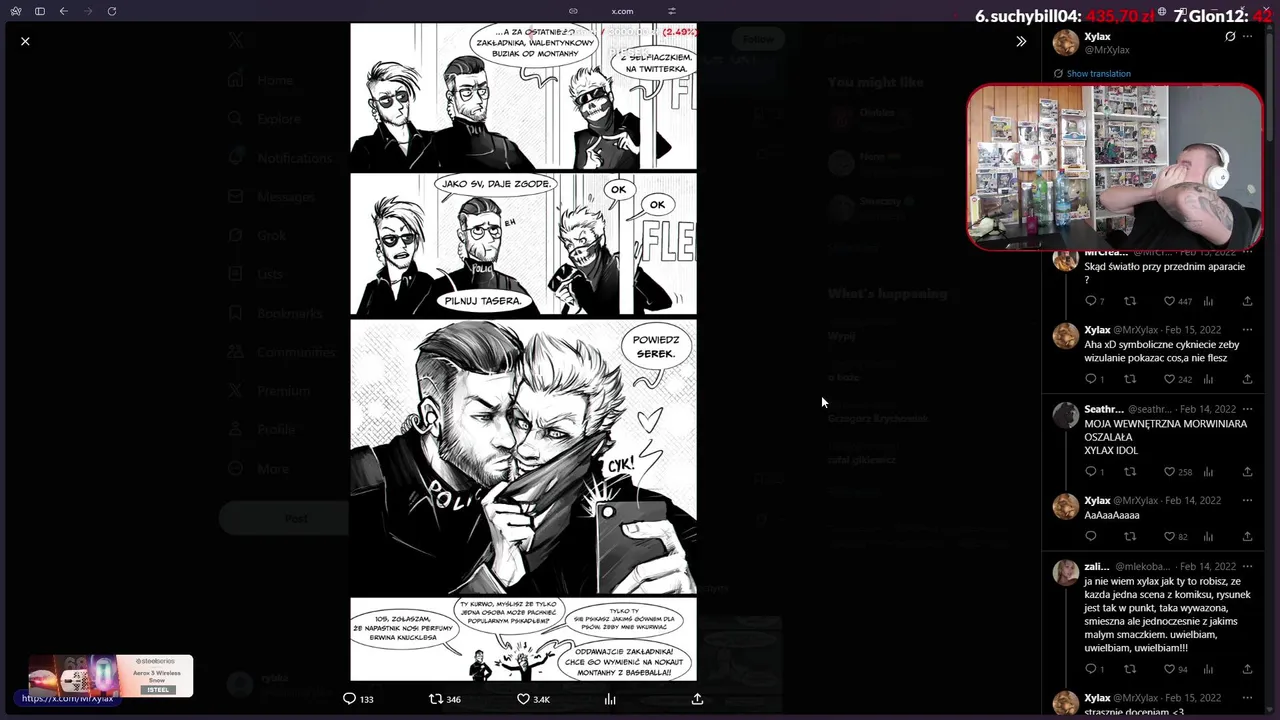
Task: Open more options on Xylax's main post
Action: (x=1247, y=37)
